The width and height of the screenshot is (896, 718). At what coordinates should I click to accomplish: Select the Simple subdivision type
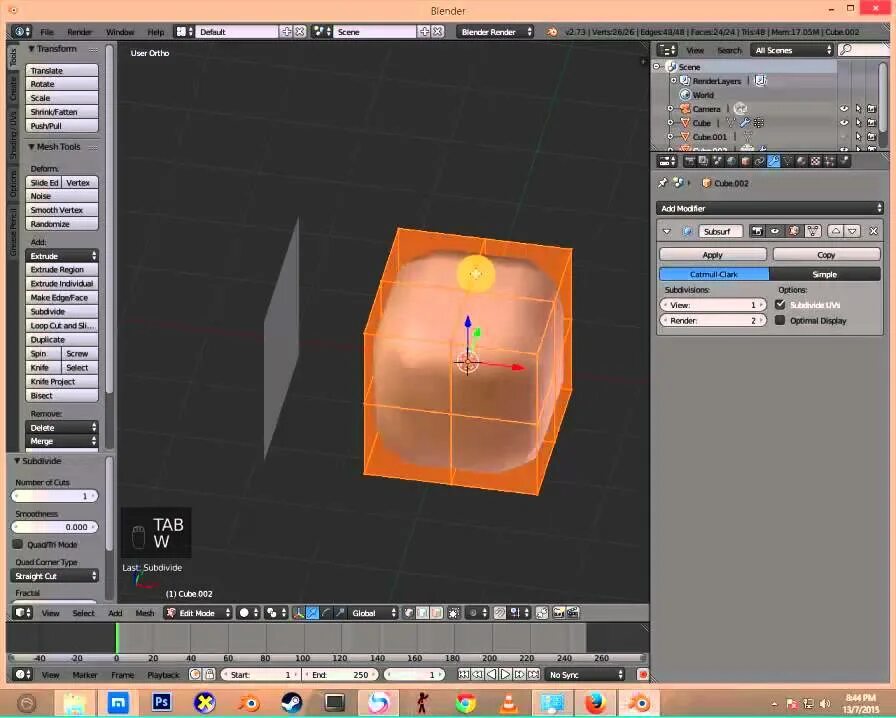pos(825,274)
